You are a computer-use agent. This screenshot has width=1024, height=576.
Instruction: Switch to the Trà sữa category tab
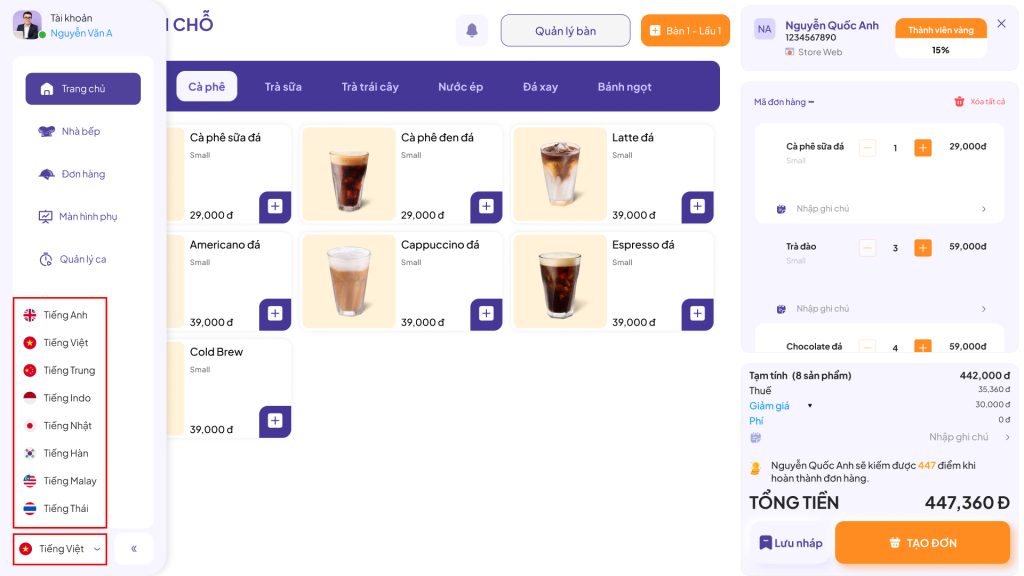click(283, 87)
